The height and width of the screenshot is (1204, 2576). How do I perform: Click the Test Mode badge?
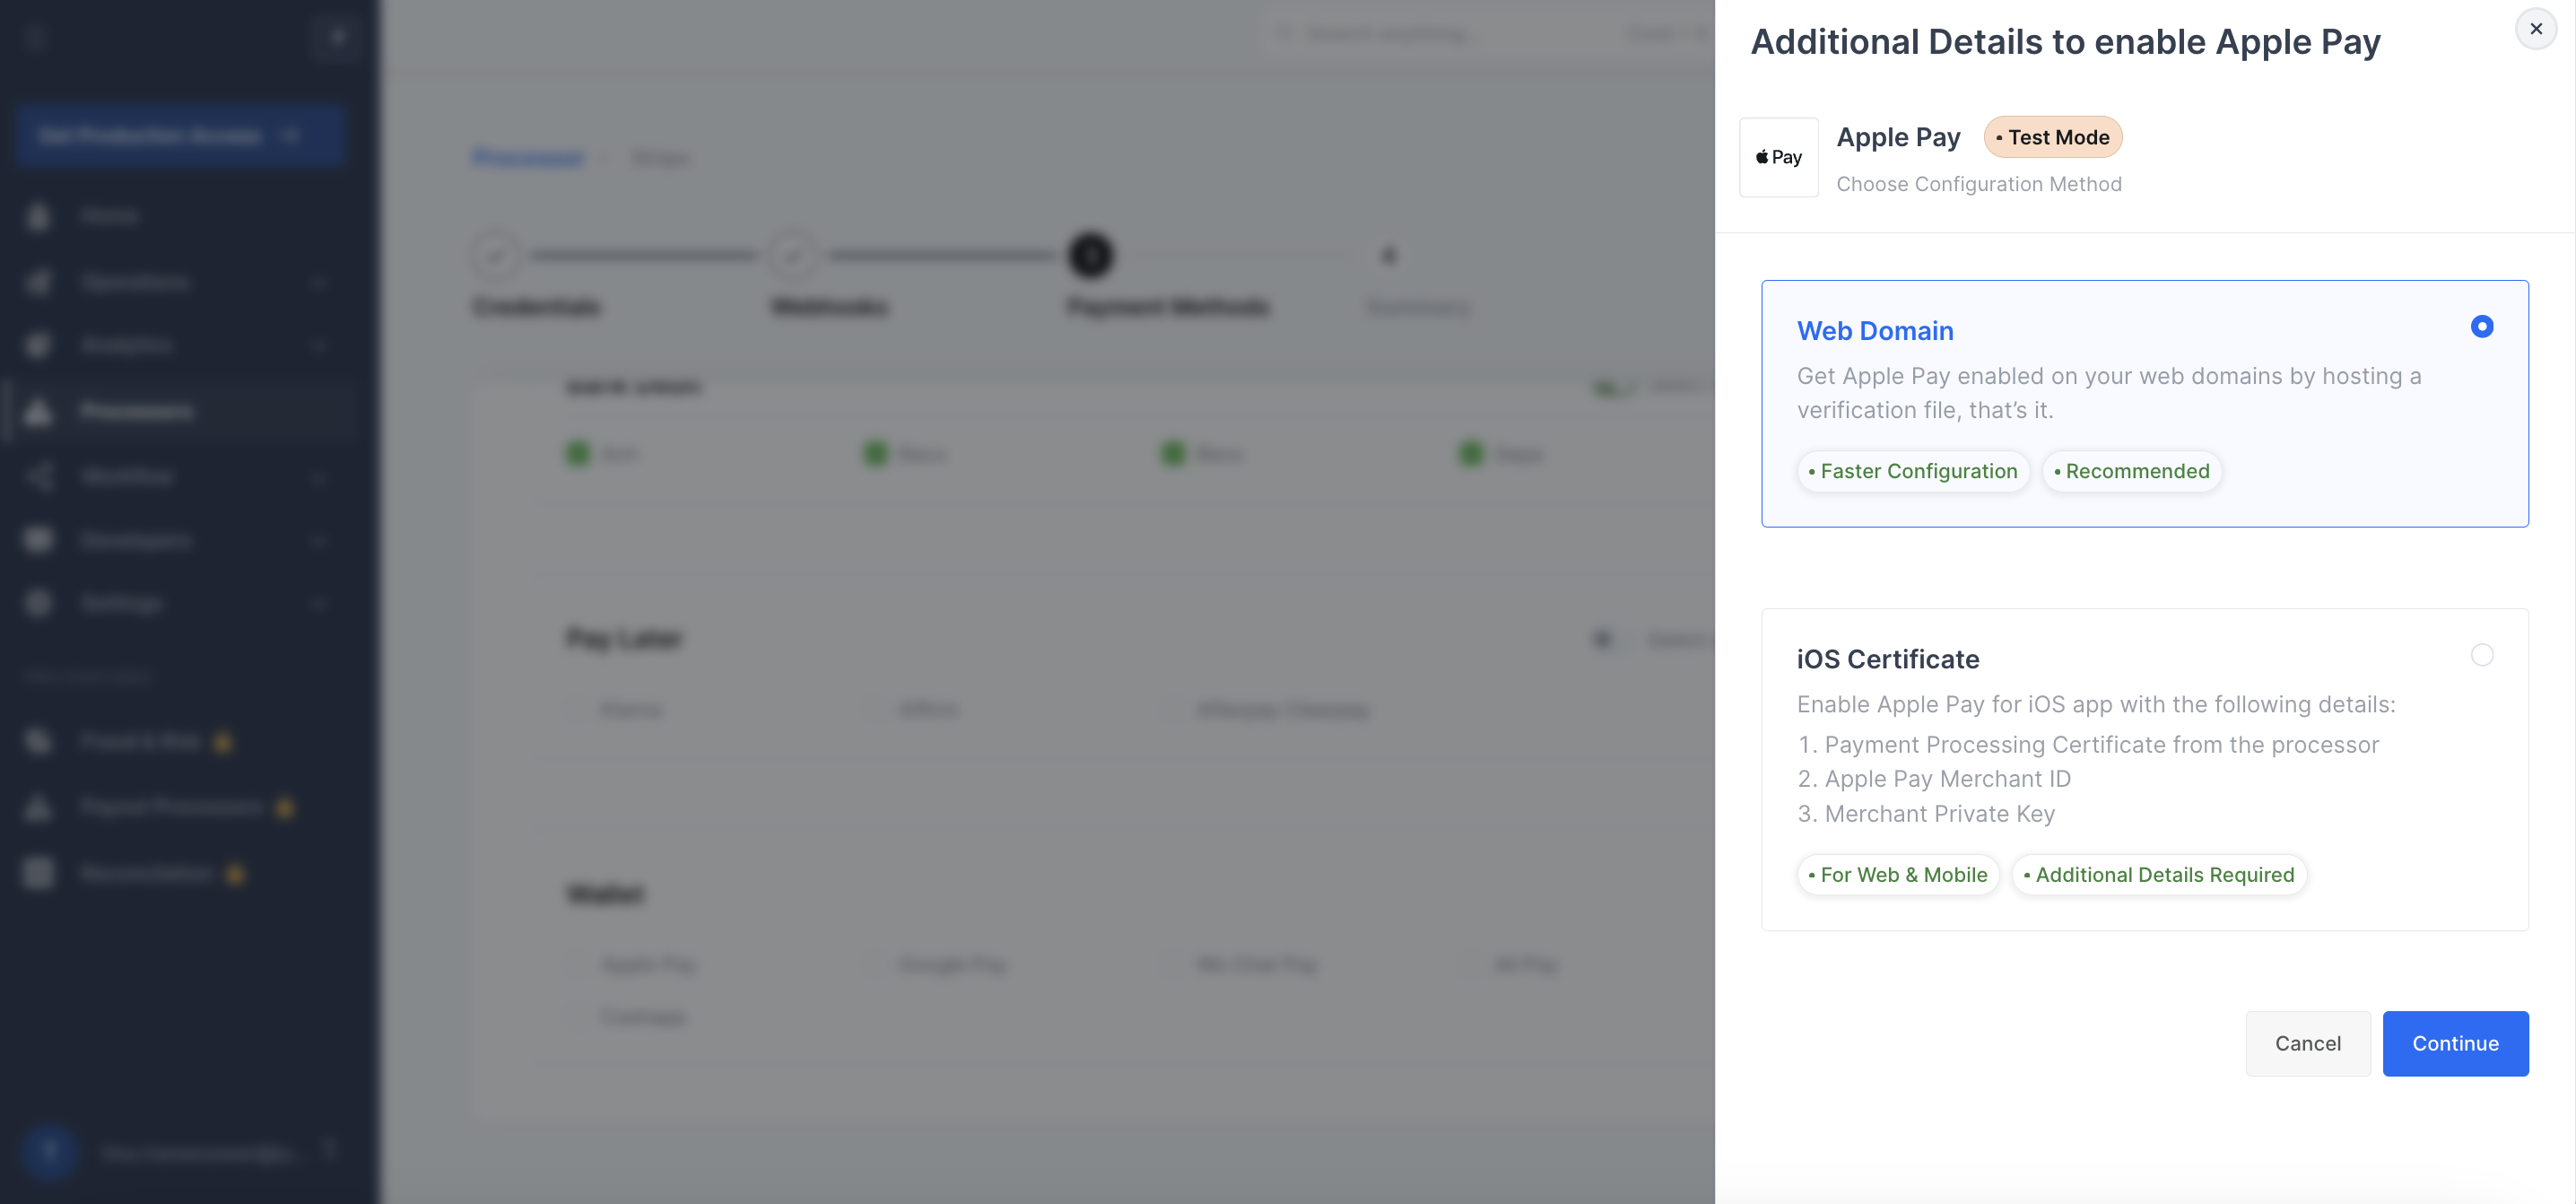pos(2052,137)
